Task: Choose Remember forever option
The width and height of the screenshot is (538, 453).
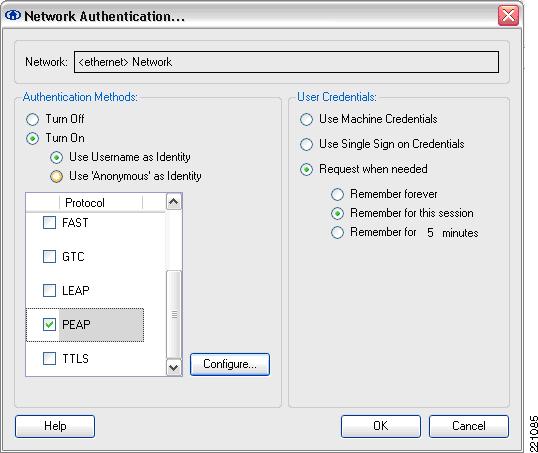Action: (x=337, y=194)
